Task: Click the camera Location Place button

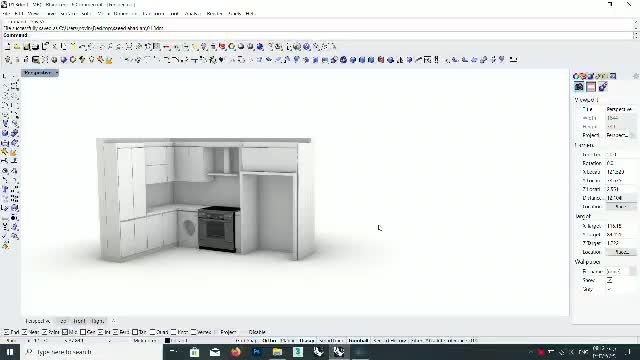Action: [x=620, y=207]
